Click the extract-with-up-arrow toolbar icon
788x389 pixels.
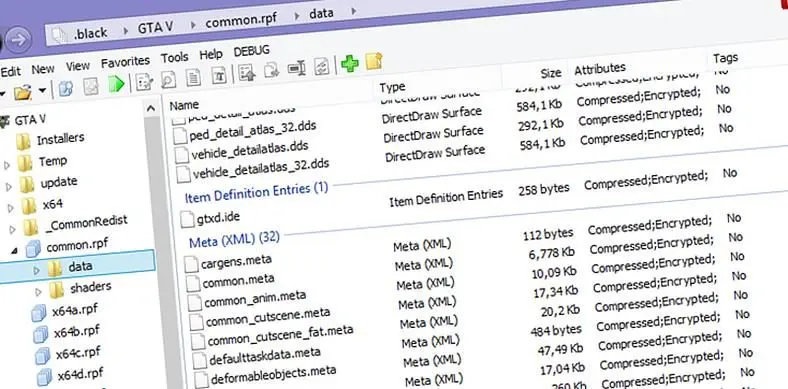(x=247, y=73)
